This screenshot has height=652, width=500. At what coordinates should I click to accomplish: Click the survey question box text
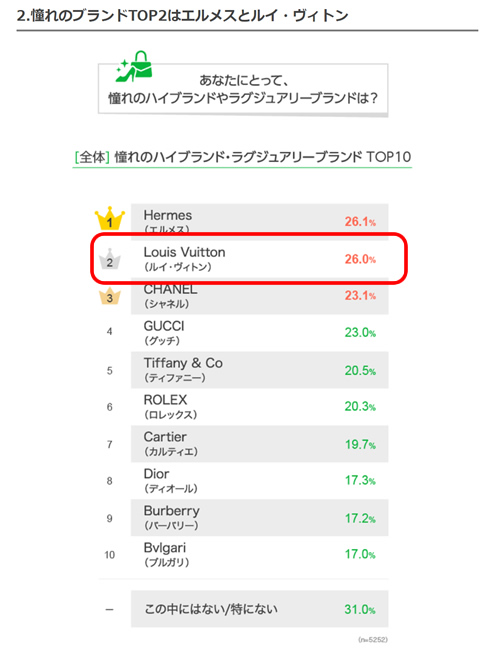tap(243, 89)
